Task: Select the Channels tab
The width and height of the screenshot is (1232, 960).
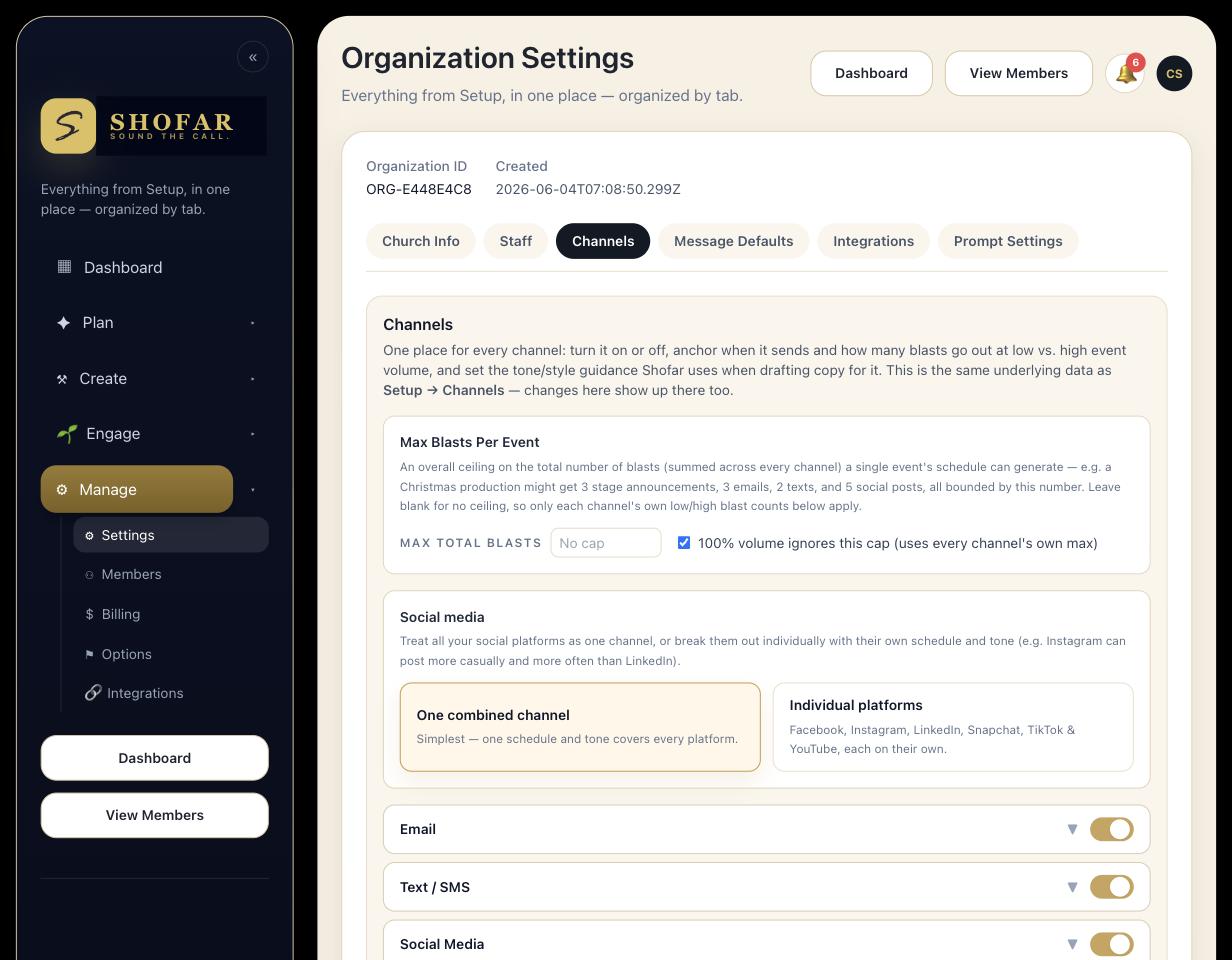Action: (x=603, y=241)
